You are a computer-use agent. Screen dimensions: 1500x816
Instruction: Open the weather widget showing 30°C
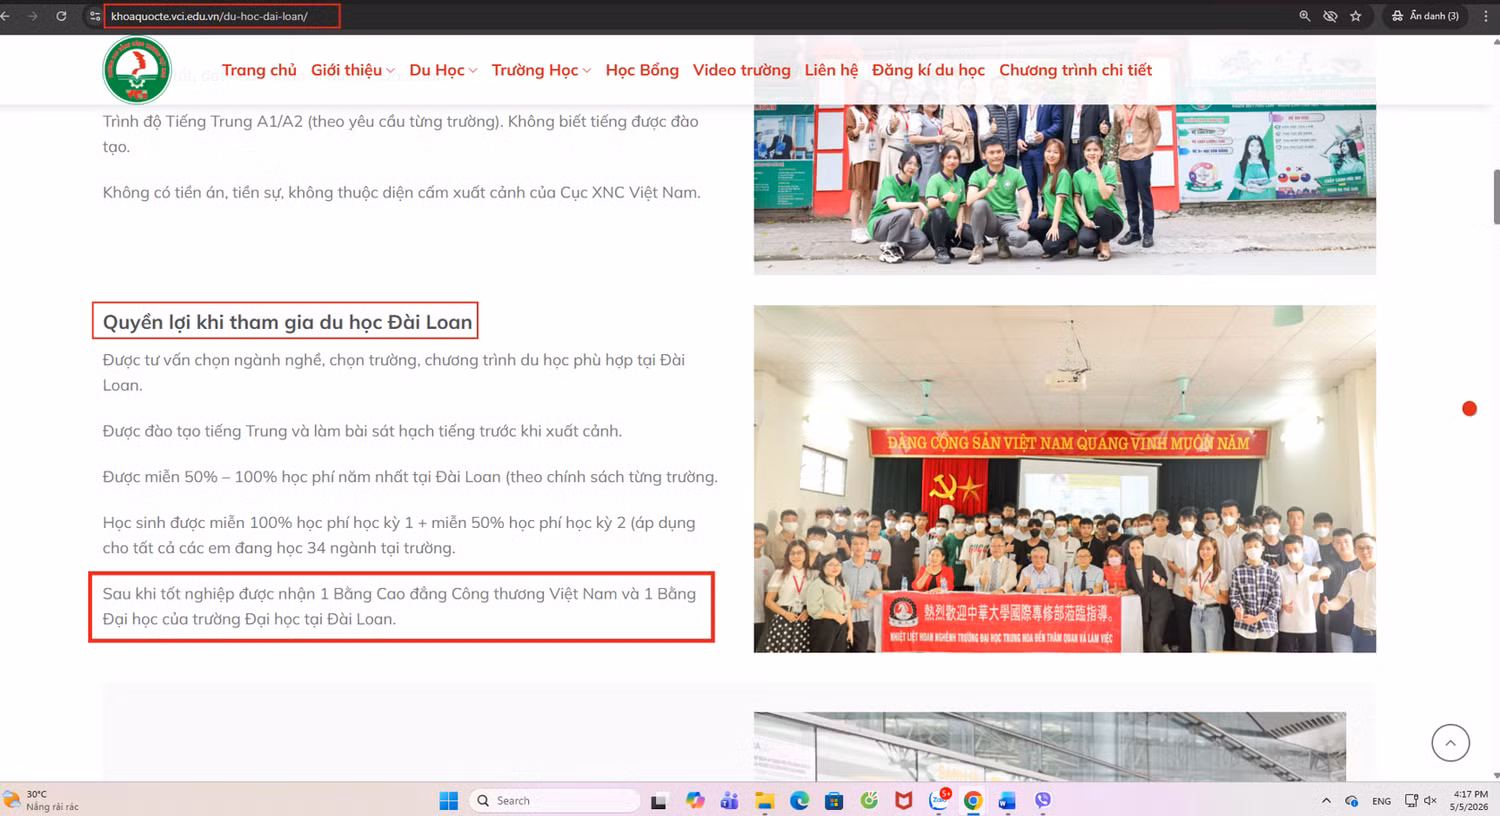[41, 800]
